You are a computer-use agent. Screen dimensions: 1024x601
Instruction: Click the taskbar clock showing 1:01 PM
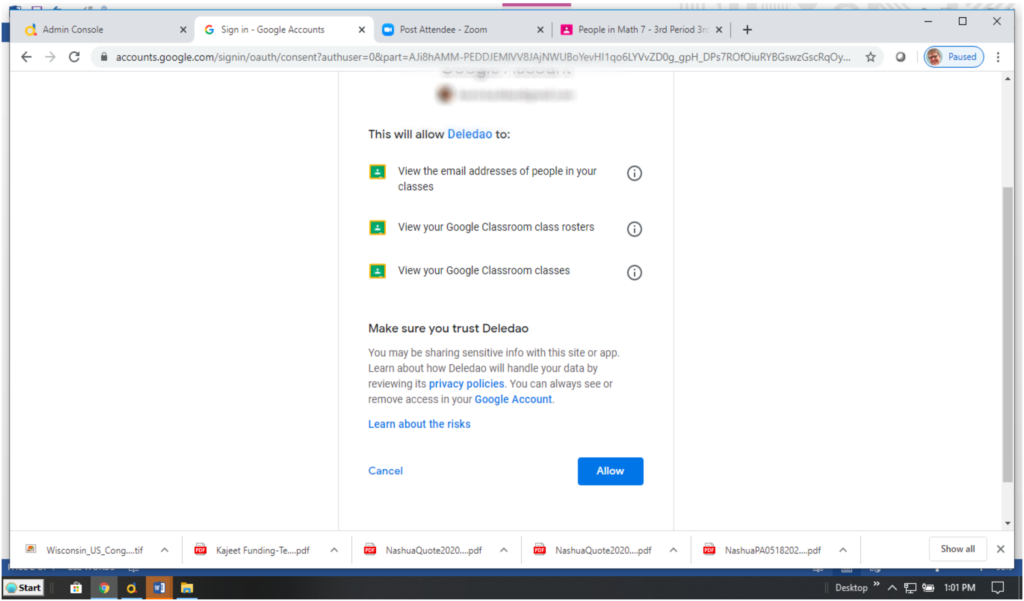pyautogui.click(x=959, y=588)
